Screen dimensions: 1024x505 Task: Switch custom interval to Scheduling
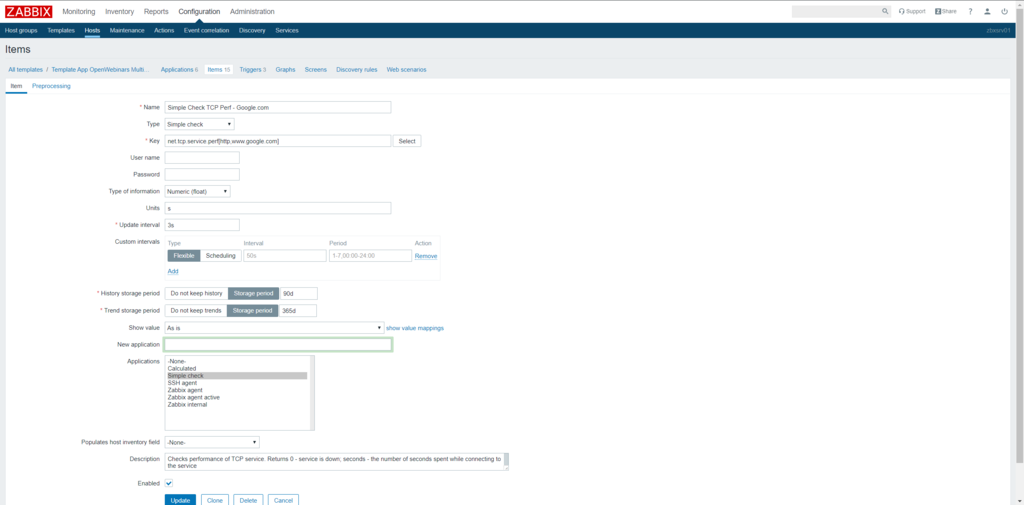coord(220,255)
